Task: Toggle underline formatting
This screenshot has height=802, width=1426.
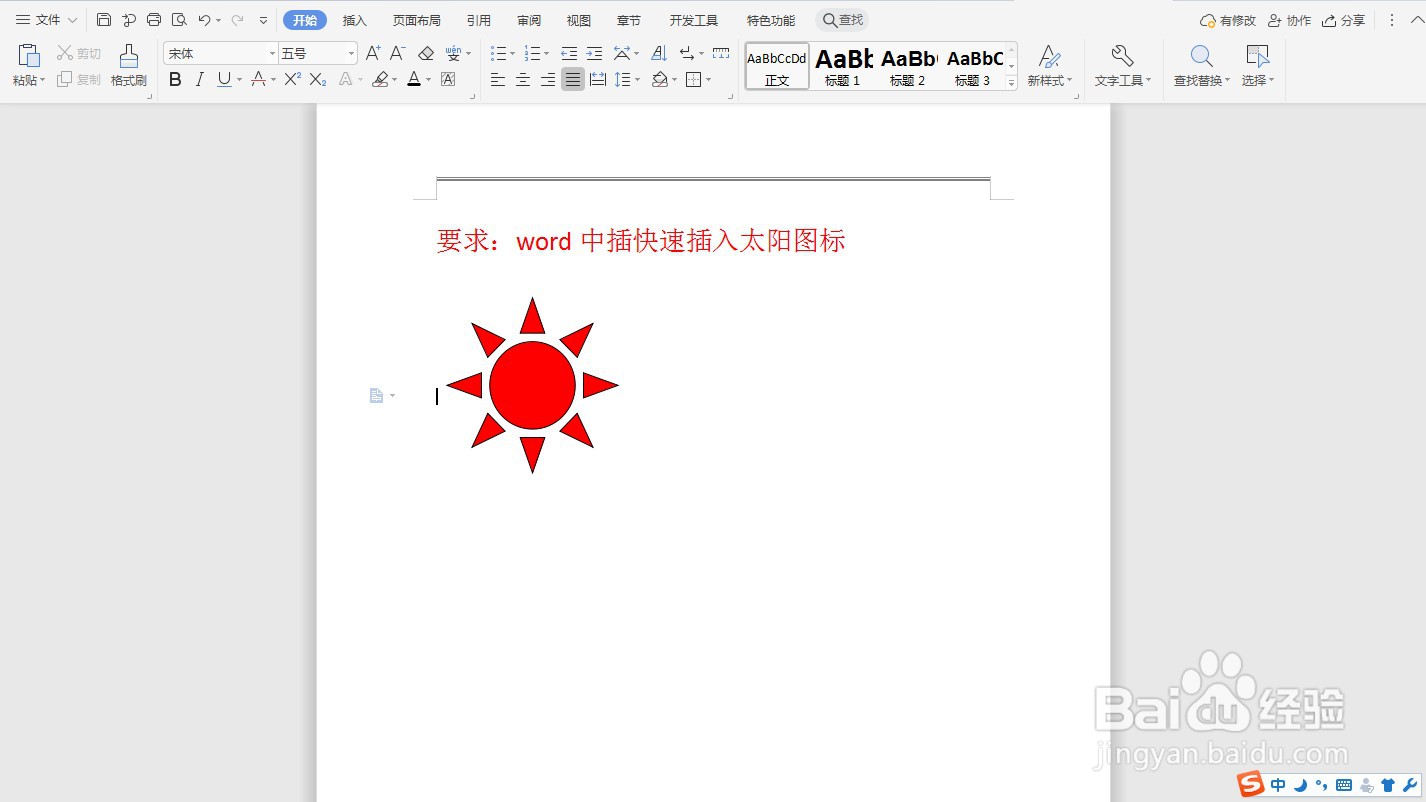Action: (224, 79)
